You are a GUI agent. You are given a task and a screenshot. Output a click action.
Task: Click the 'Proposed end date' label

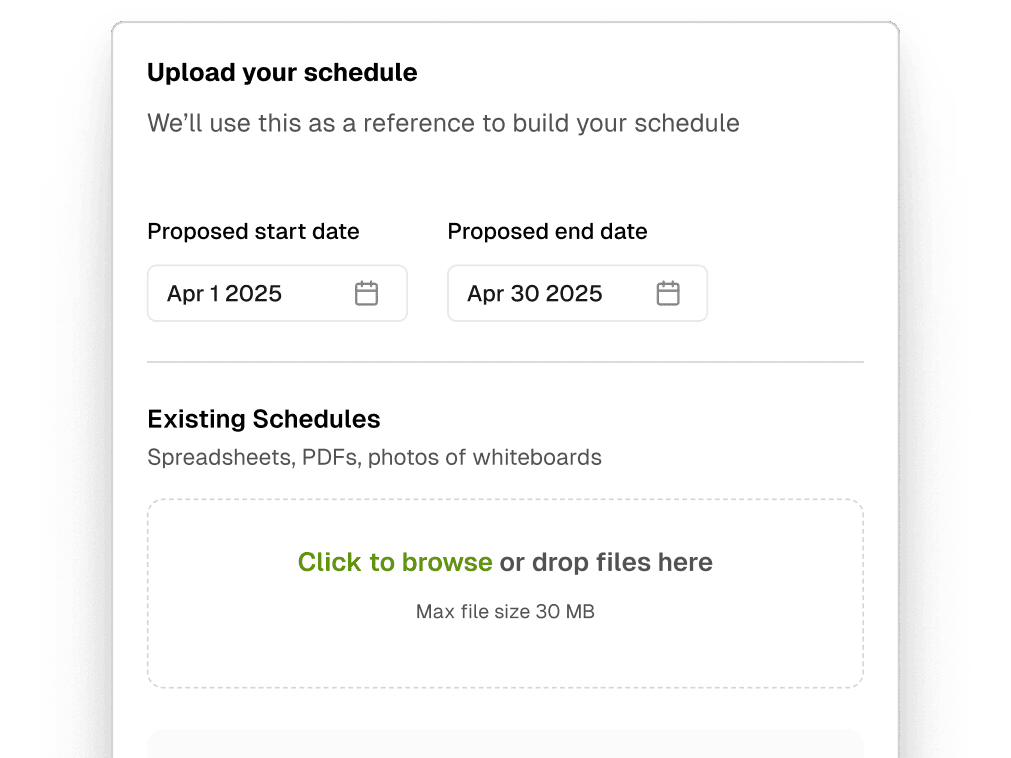(x=547, y=231)
